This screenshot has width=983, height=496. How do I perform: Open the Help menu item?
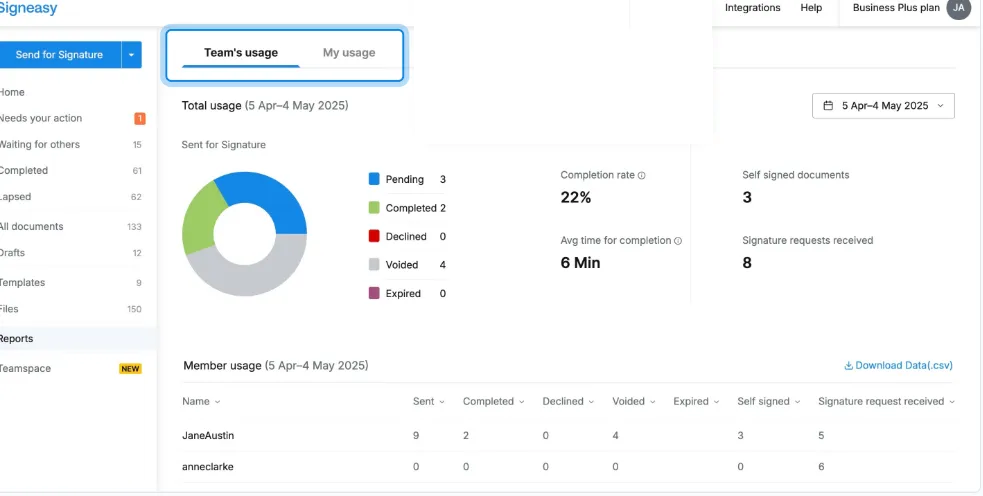click(811, 8)
